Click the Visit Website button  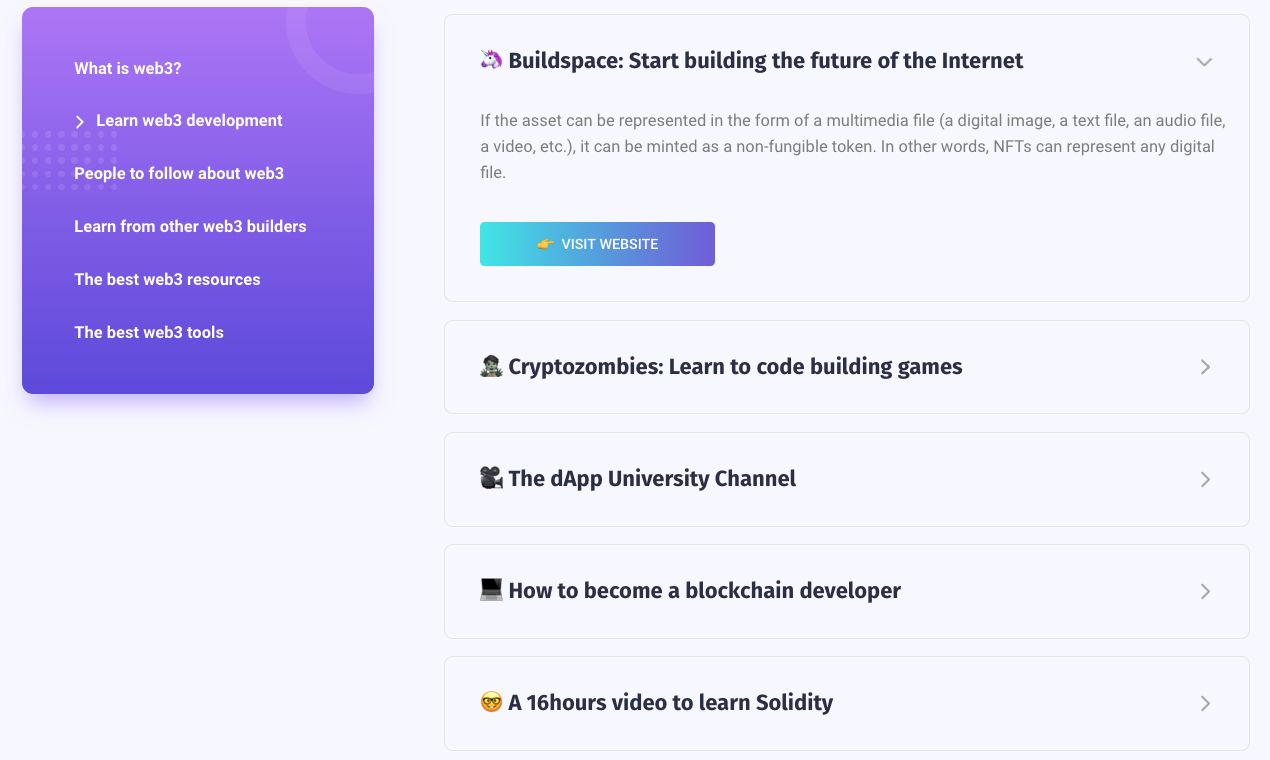[x=597, y=243]
